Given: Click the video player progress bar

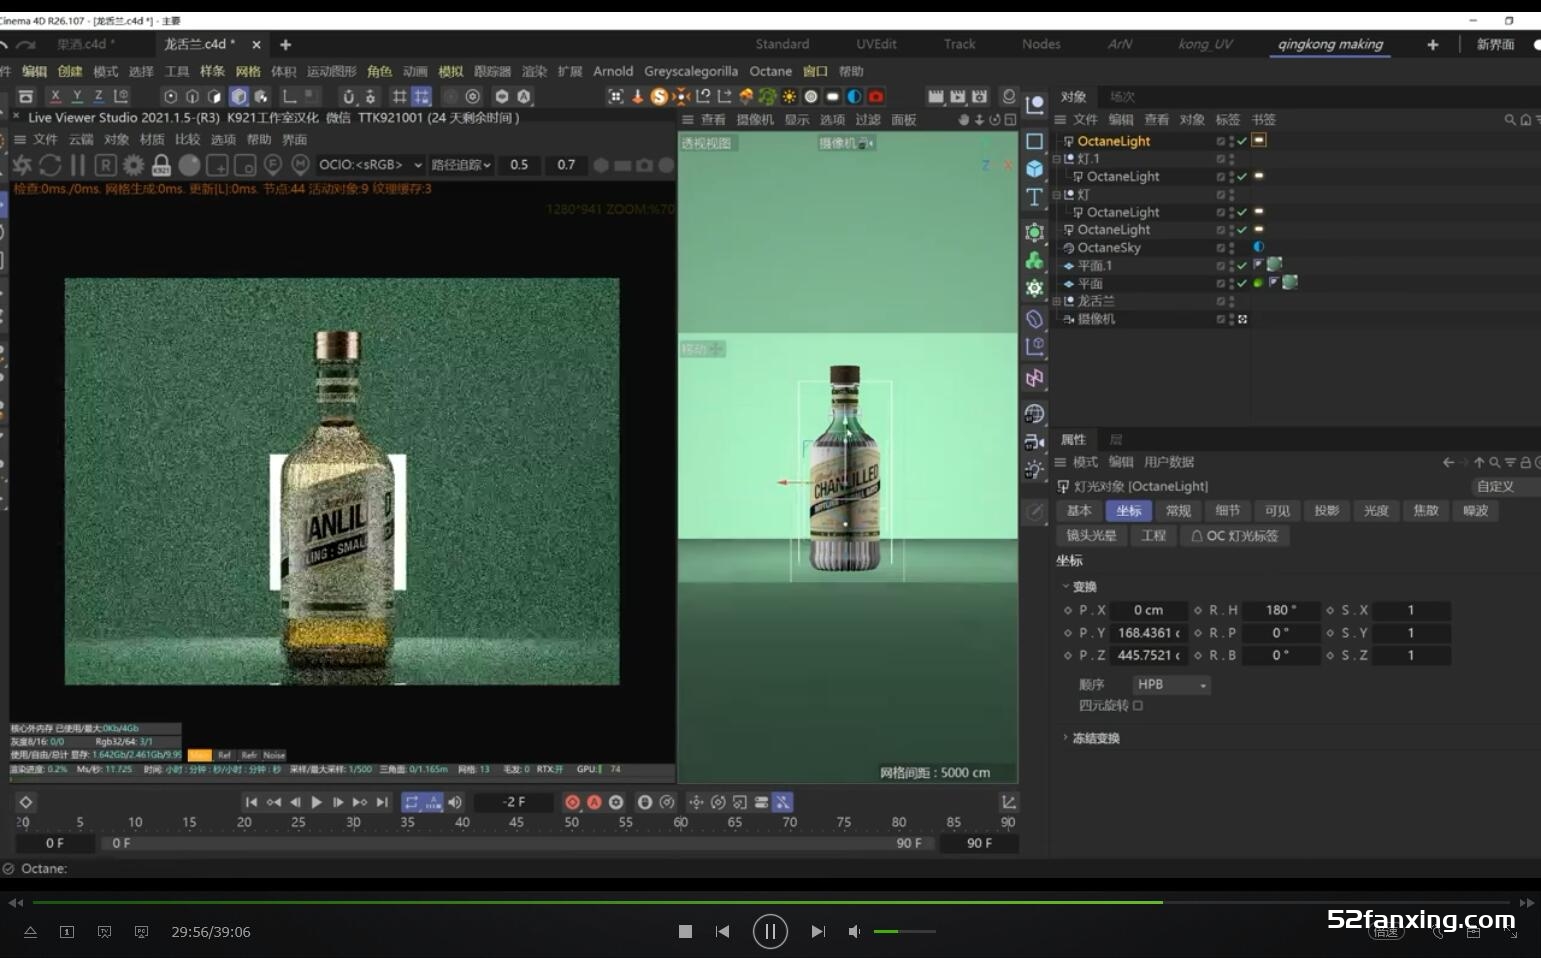Looking at the screenshot, I should [770, 902].
